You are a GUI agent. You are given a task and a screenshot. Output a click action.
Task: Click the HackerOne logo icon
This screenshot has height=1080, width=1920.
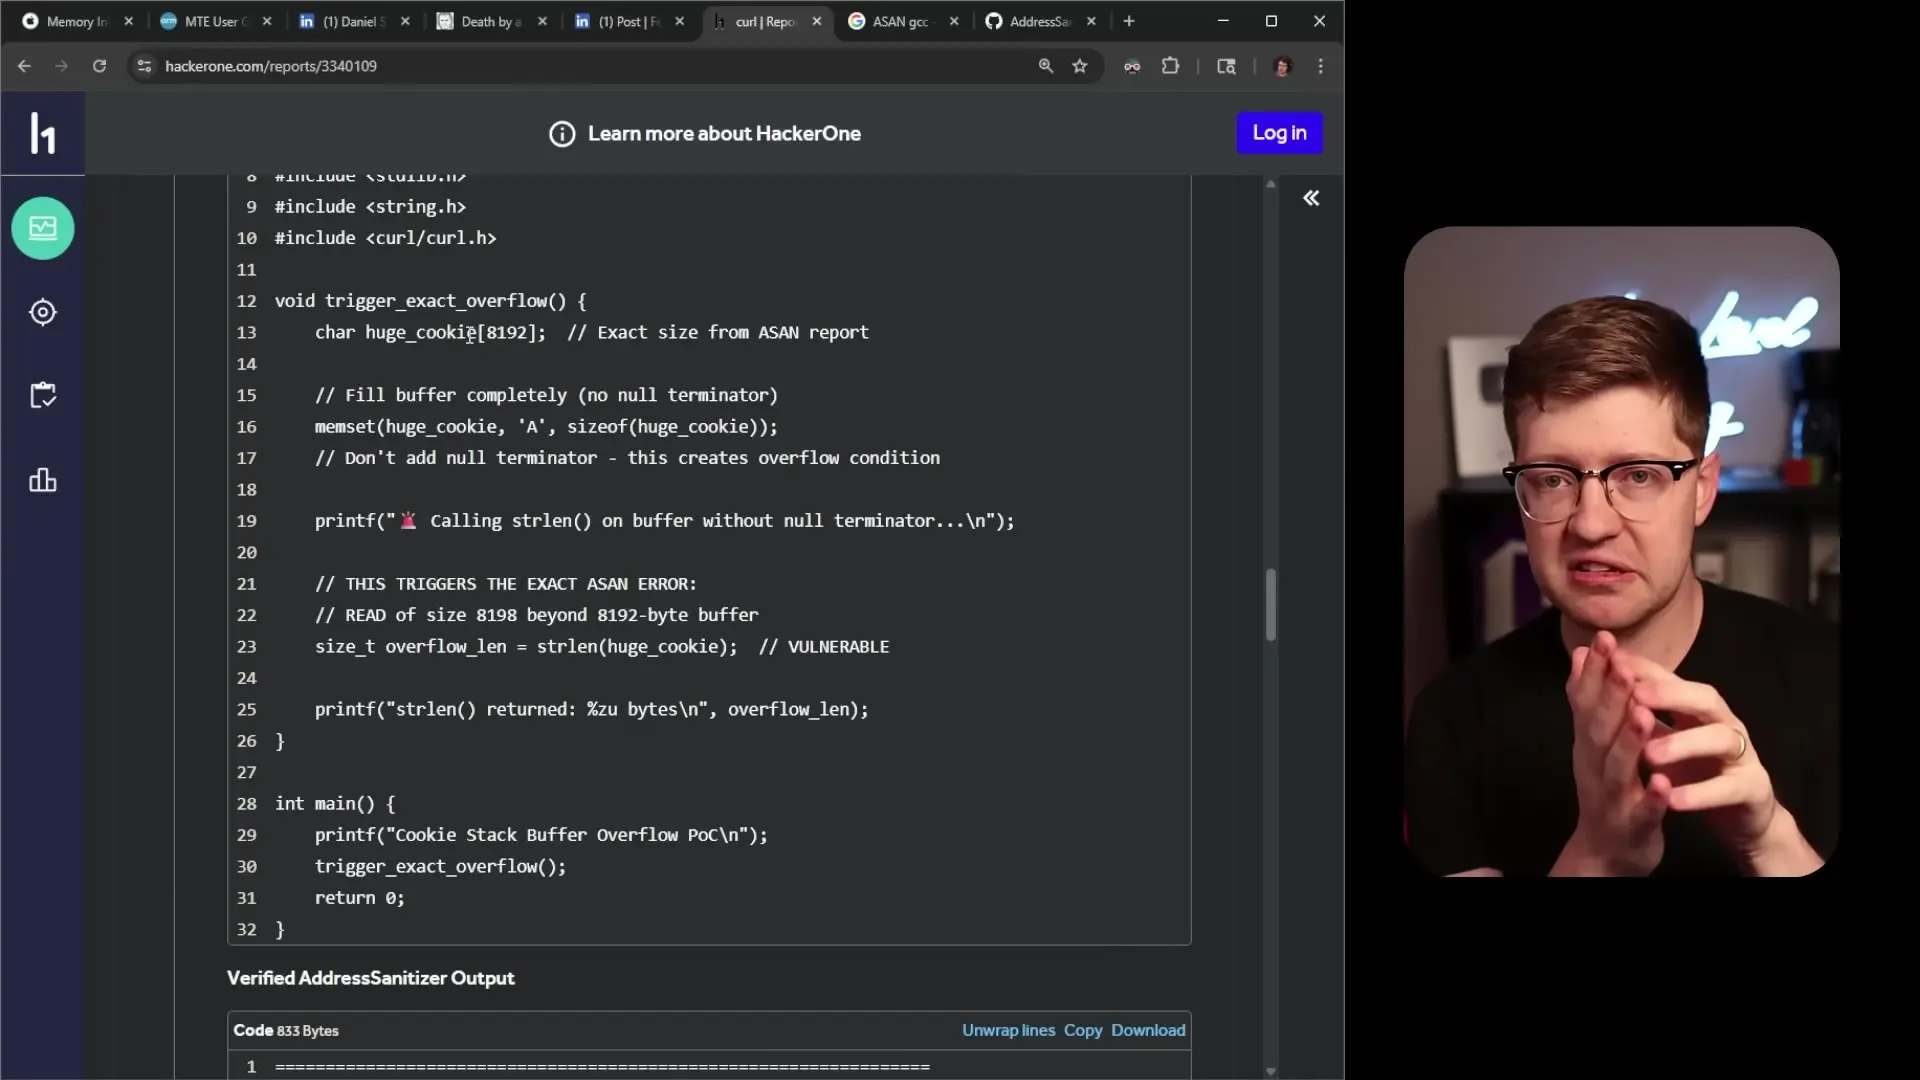[x=42, y=133]
